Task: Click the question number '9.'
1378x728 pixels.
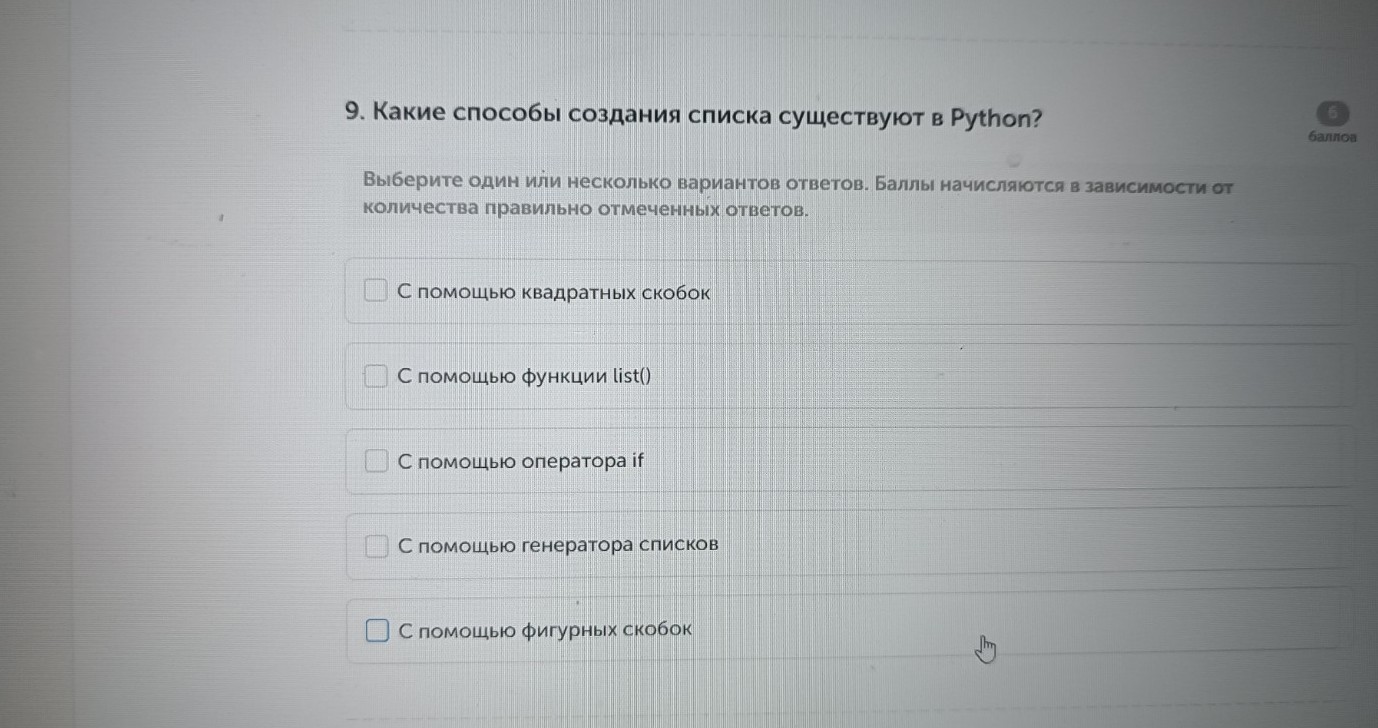Action: (x=352, y=112)
